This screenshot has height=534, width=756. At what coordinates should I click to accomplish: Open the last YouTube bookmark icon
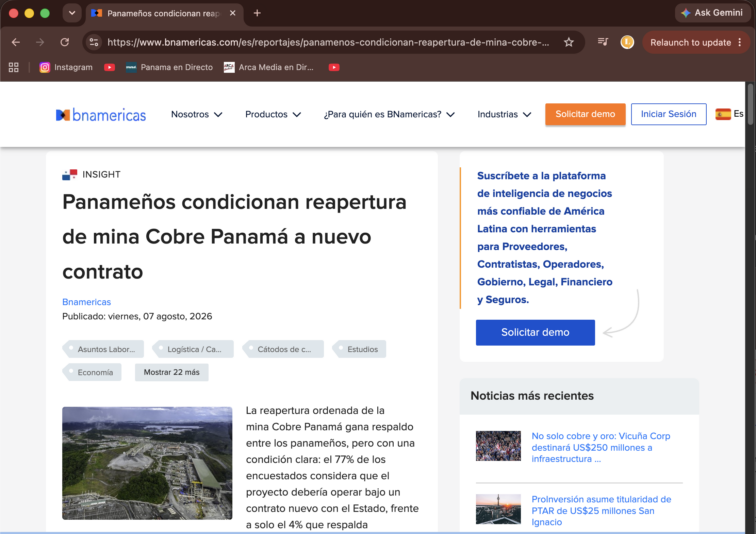point(334,67)
